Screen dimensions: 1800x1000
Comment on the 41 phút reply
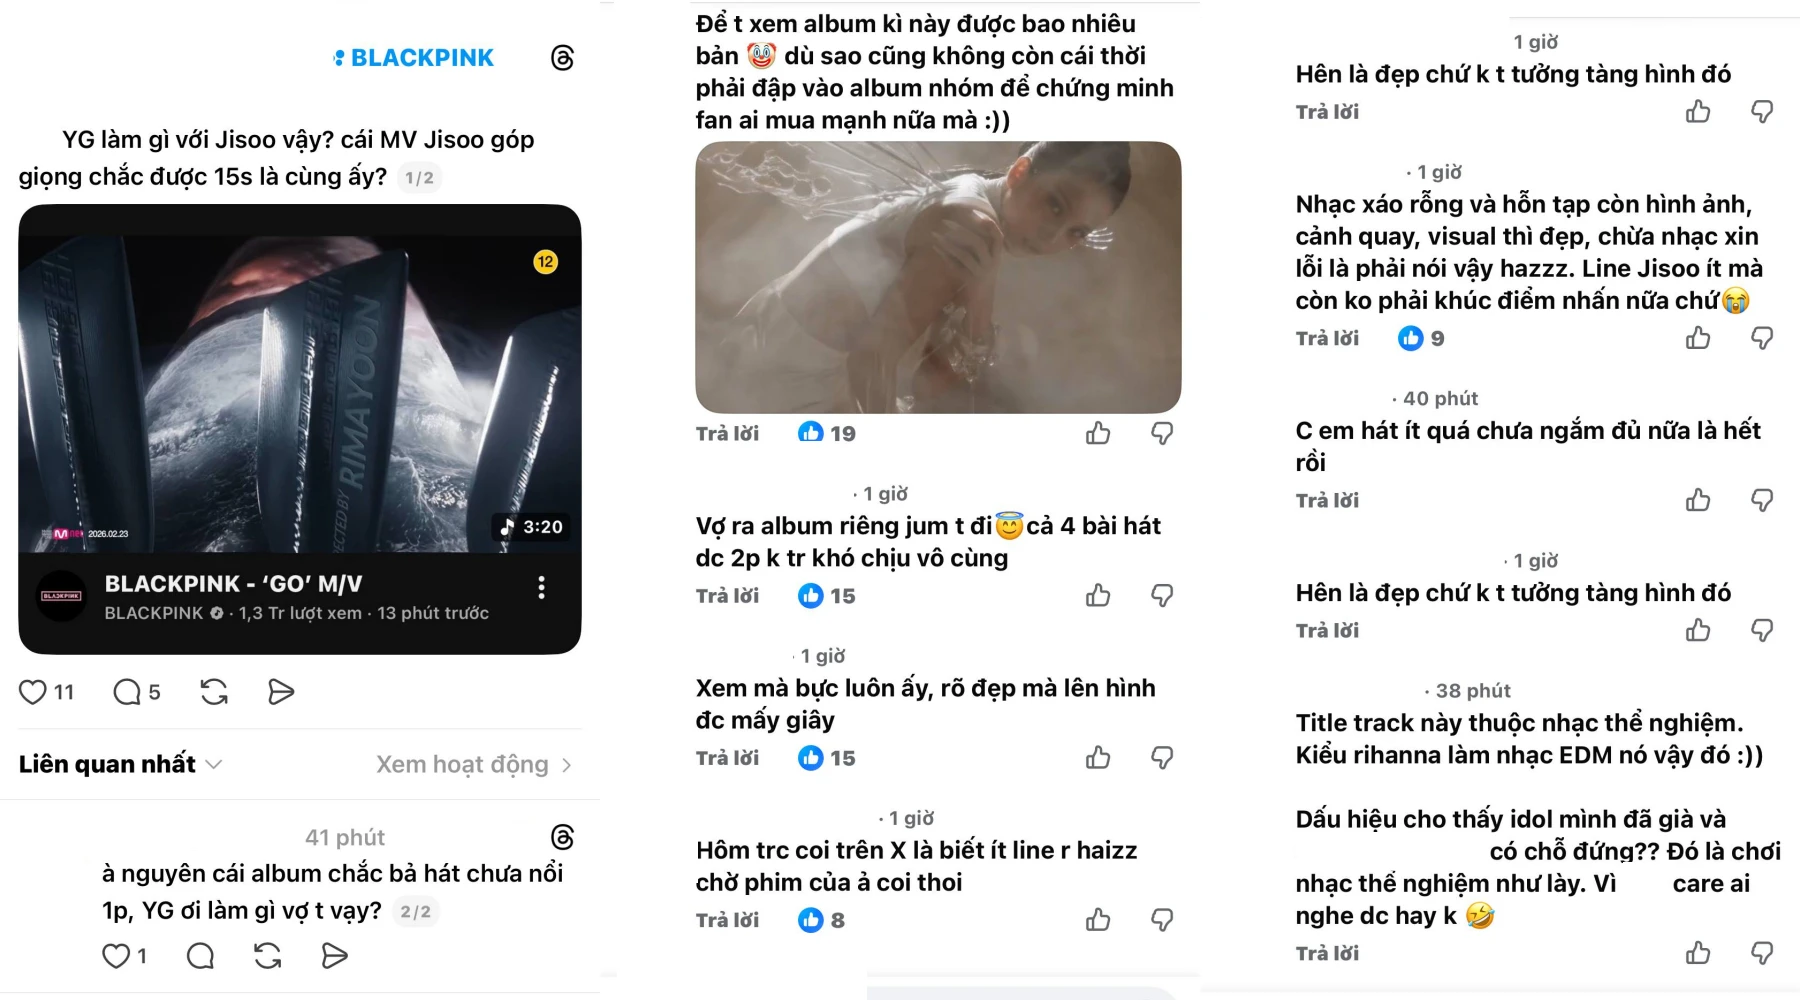[x=200, y=956]
